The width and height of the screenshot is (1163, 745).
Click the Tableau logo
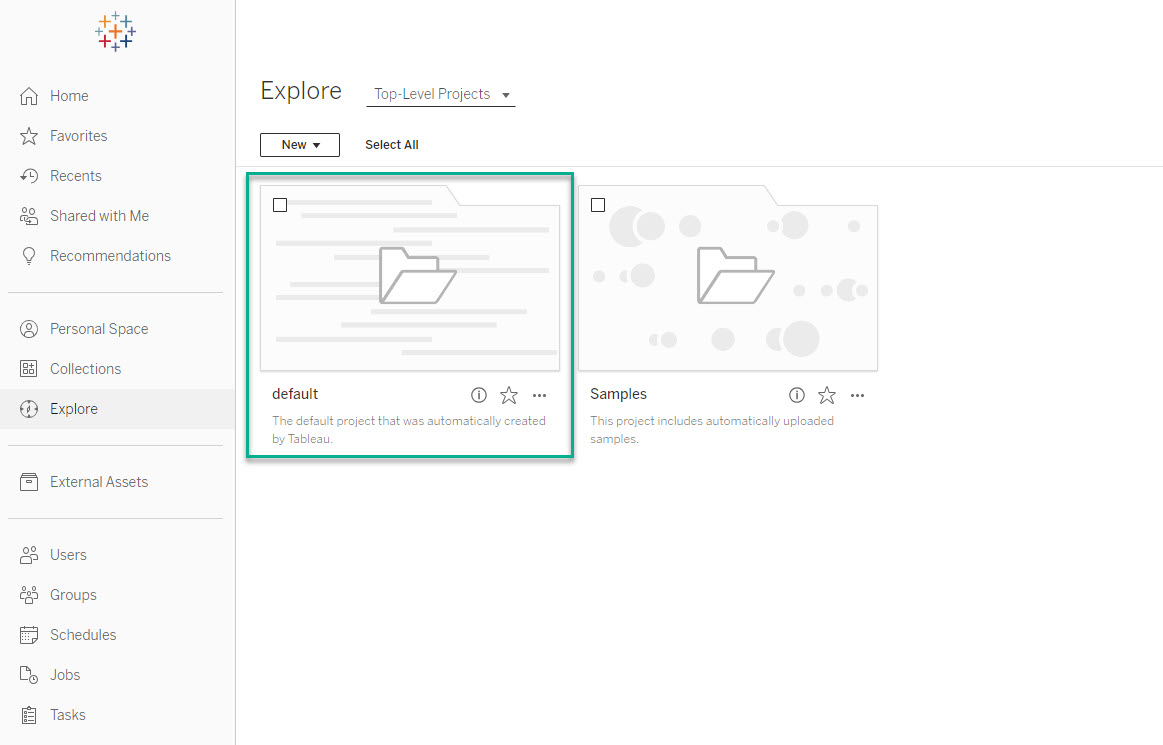tap(116, 32)
